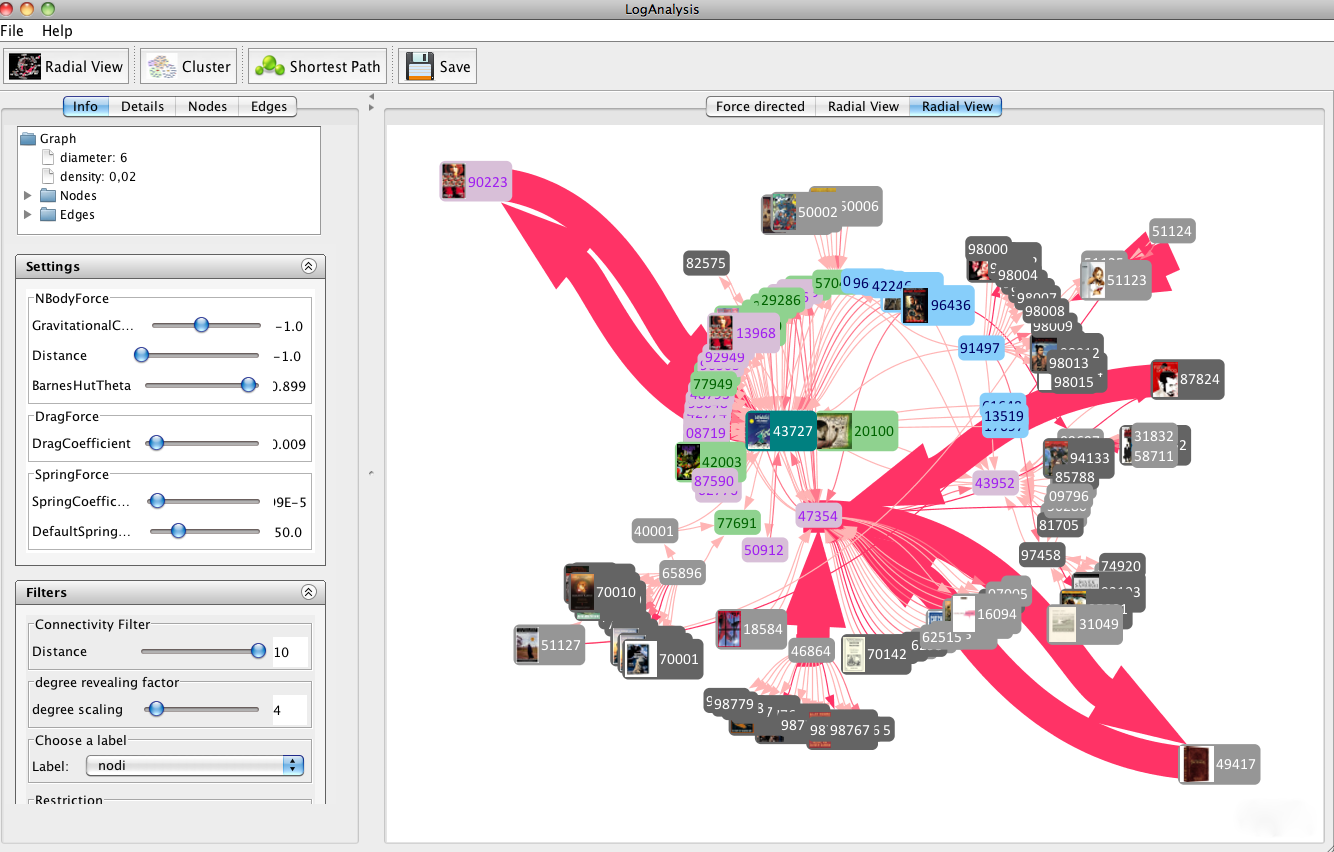This screenshot has width=1334, height=852.
Task: Click the green node 20100 picture
Action: (x=834, y=431)
